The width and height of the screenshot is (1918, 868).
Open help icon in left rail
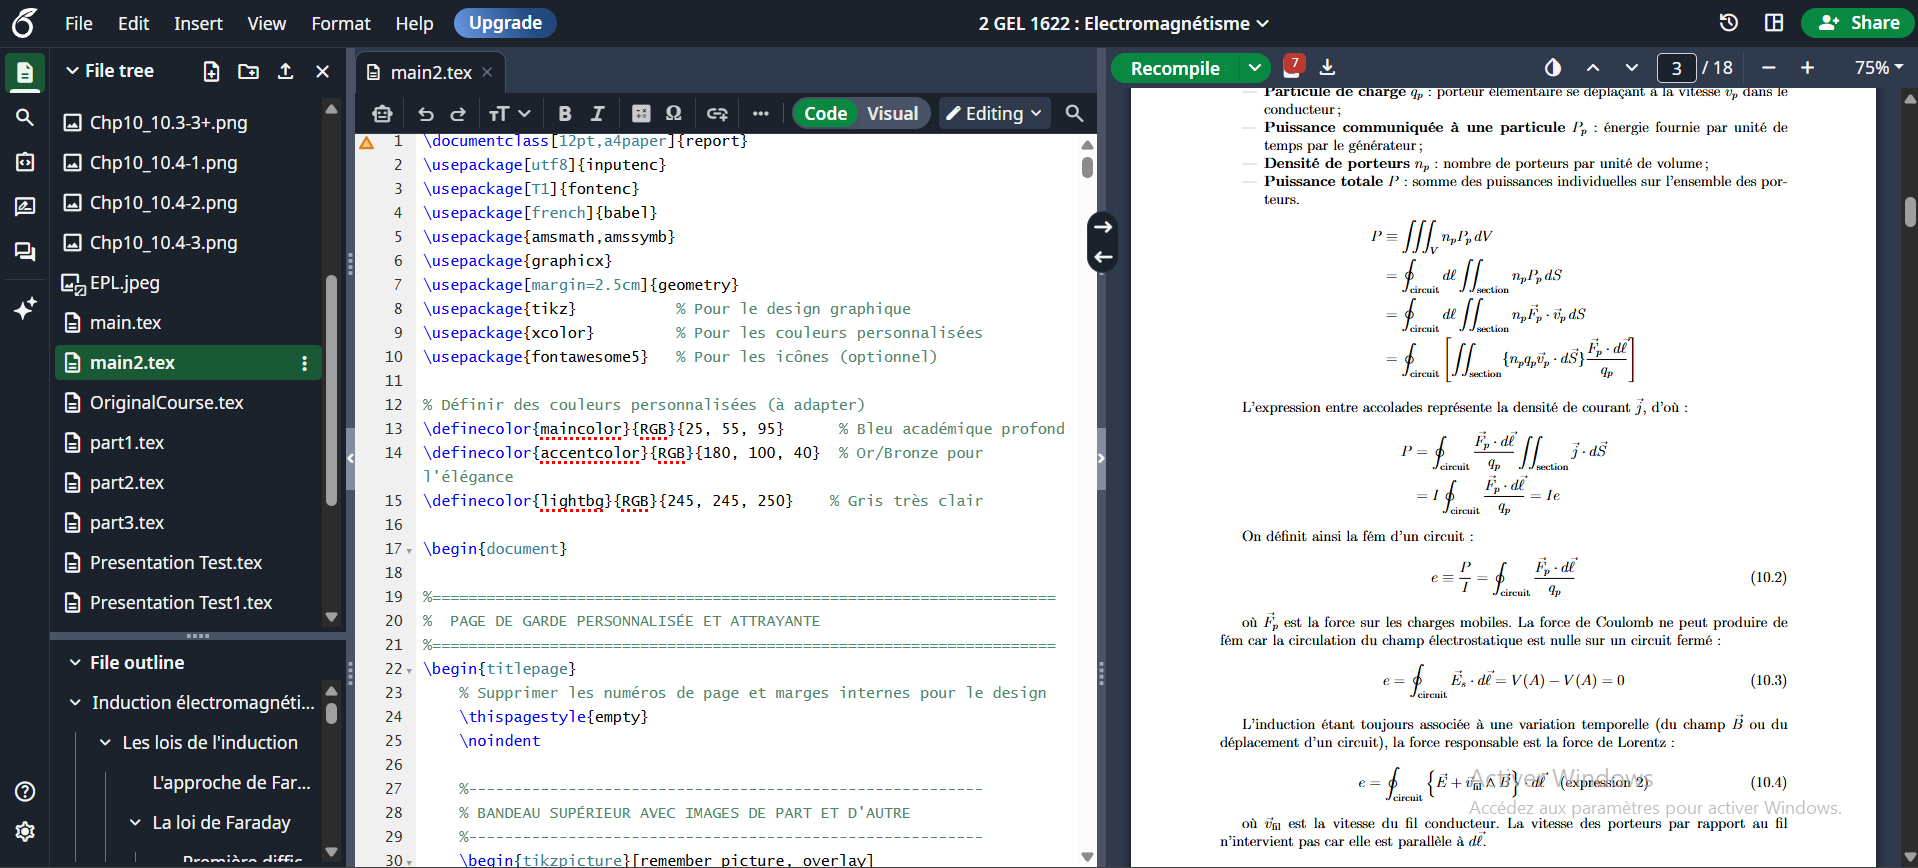coord(25,792)
